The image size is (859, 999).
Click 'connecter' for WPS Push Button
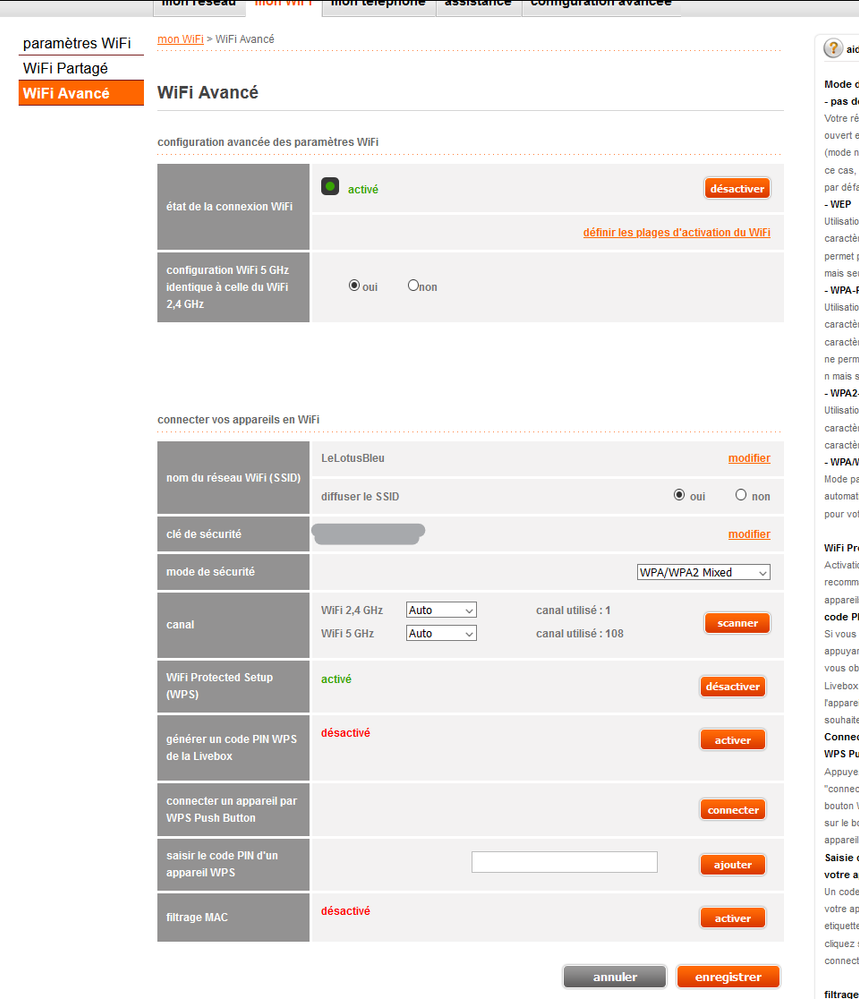[x=733, y=810]
